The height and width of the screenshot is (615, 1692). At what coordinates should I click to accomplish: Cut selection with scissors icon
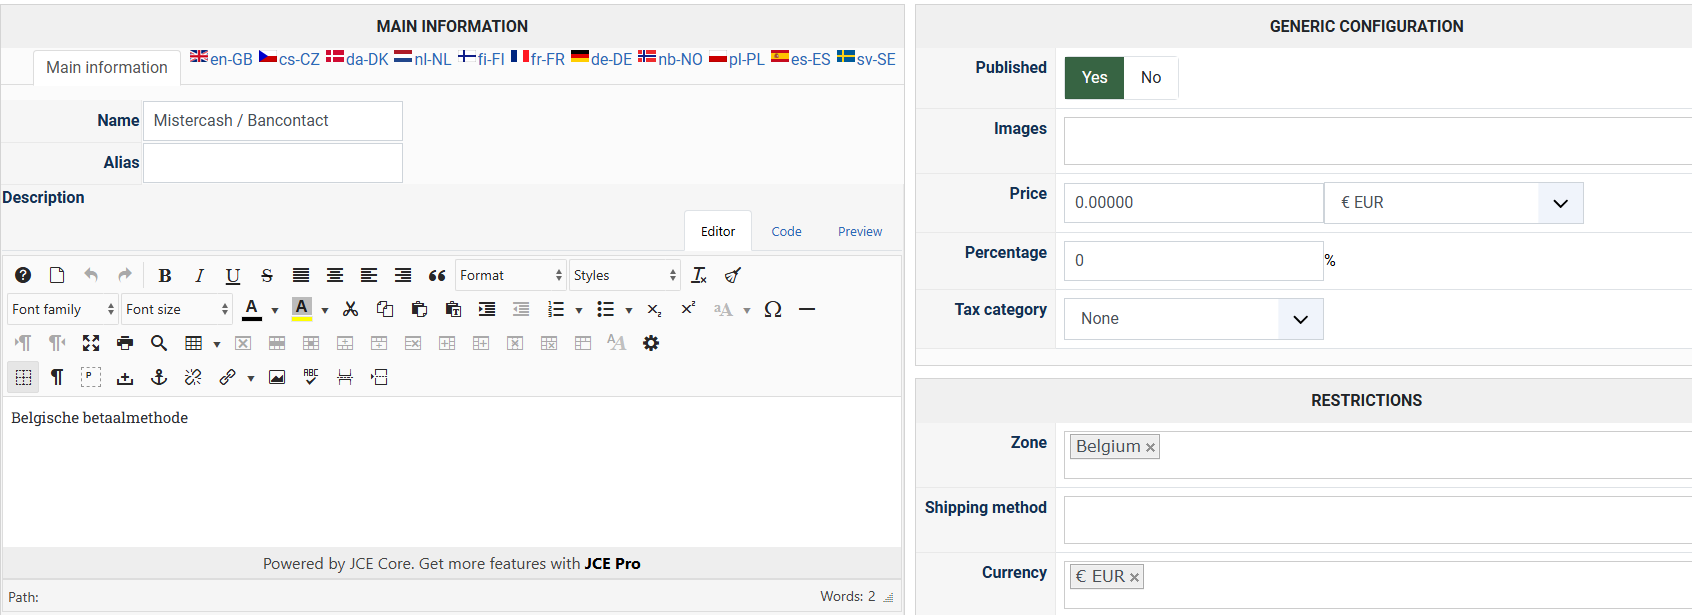[351, 309]
